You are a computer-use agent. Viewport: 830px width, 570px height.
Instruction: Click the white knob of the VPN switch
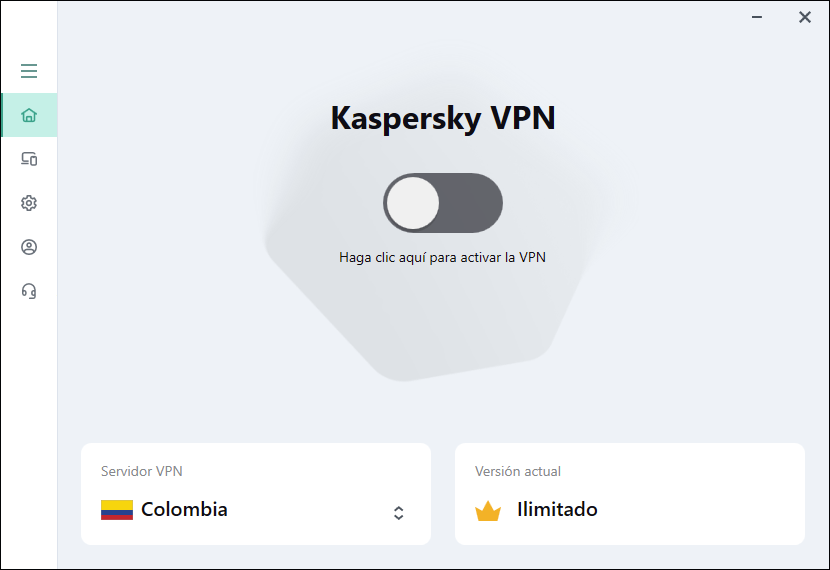pos(413,203)
